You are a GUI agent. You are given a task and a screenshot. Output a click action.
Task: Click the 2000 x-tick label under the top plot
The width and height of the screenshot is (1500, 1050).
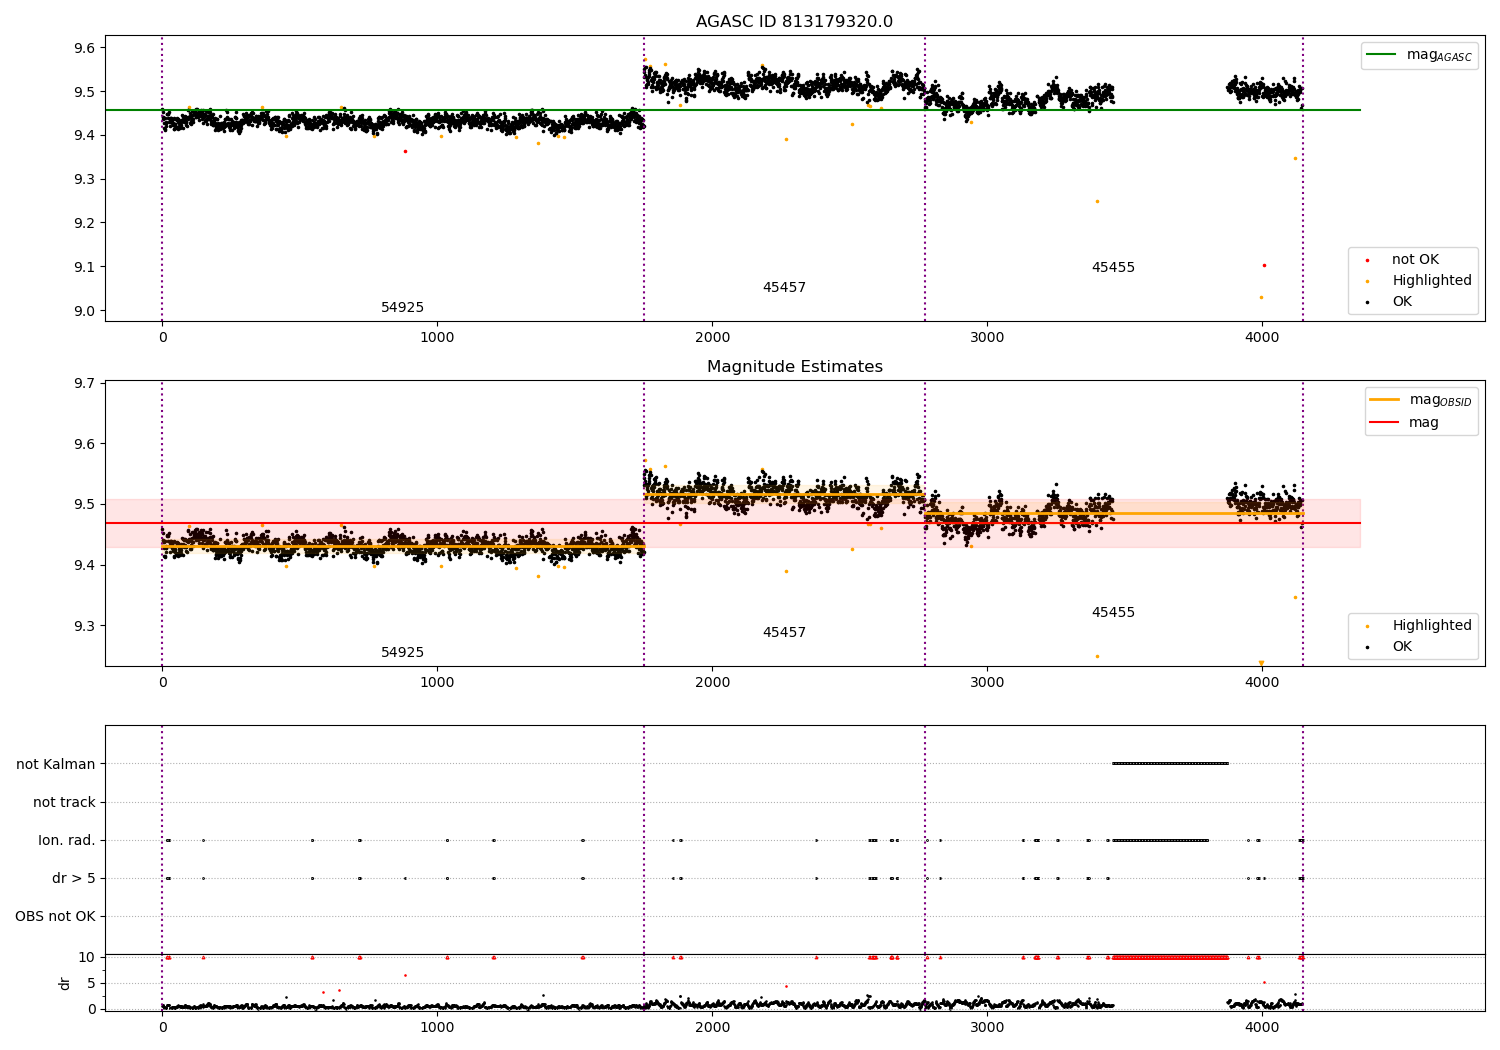click(x=712, y=338)
